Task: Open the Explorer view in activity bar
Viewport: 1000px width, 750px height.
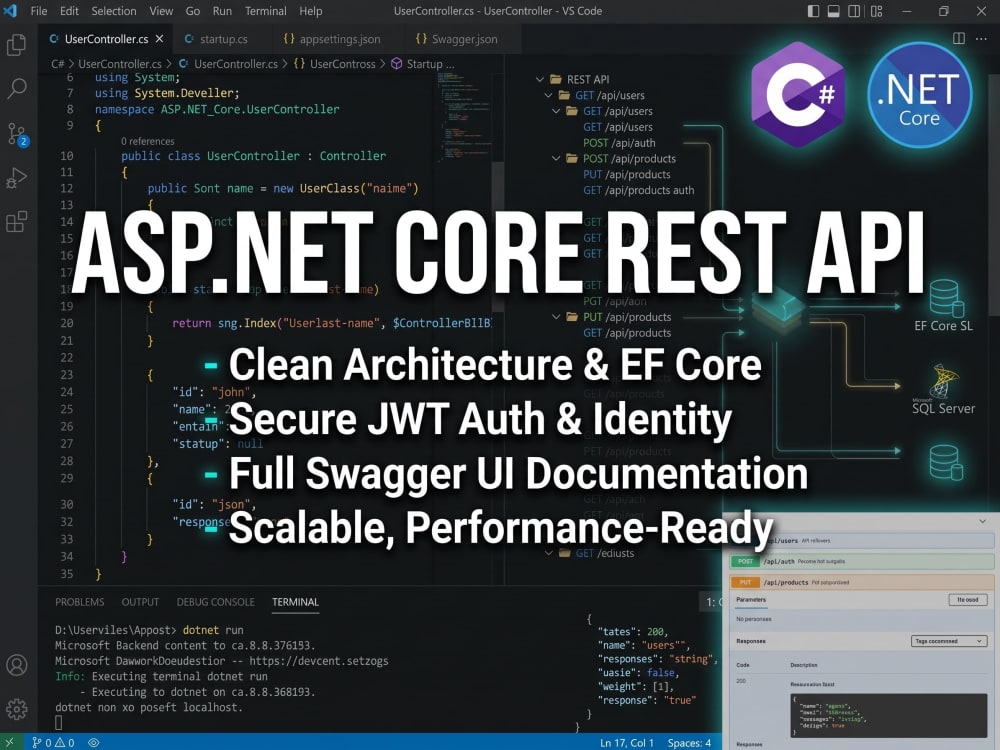Action: click(x=17, y=45)
